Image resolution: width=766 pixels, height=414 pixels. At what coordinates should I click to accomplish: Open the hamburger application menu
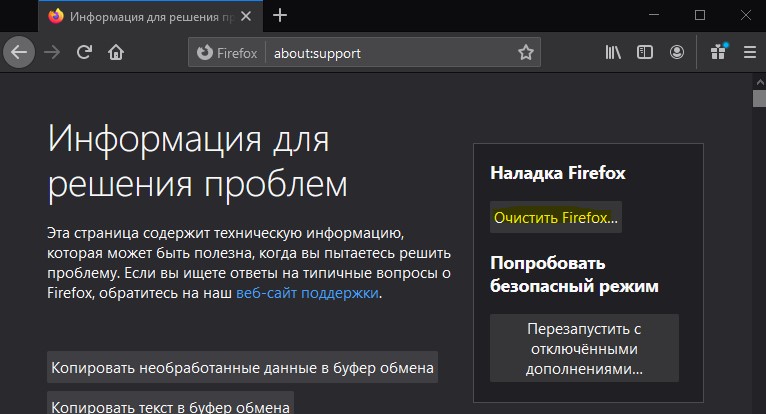750,52
